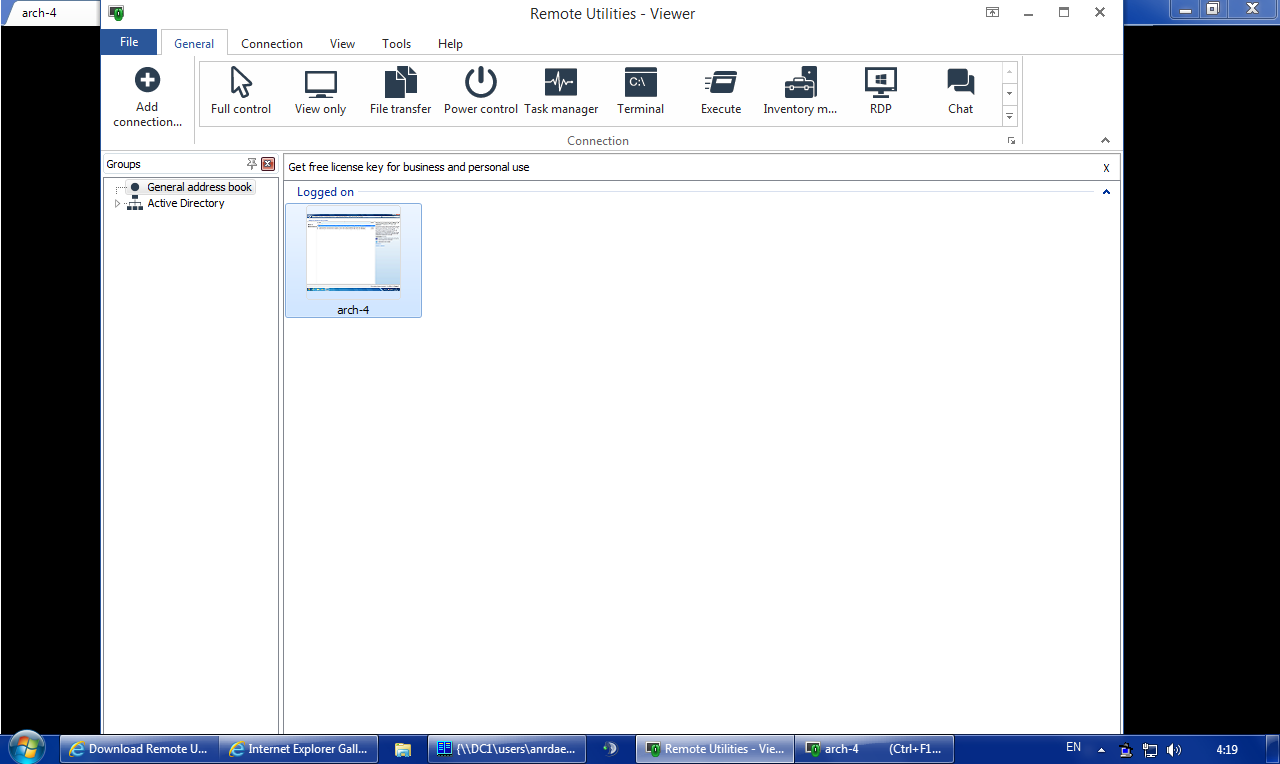Open the Connection group dialog launcher

[1012, 141]
